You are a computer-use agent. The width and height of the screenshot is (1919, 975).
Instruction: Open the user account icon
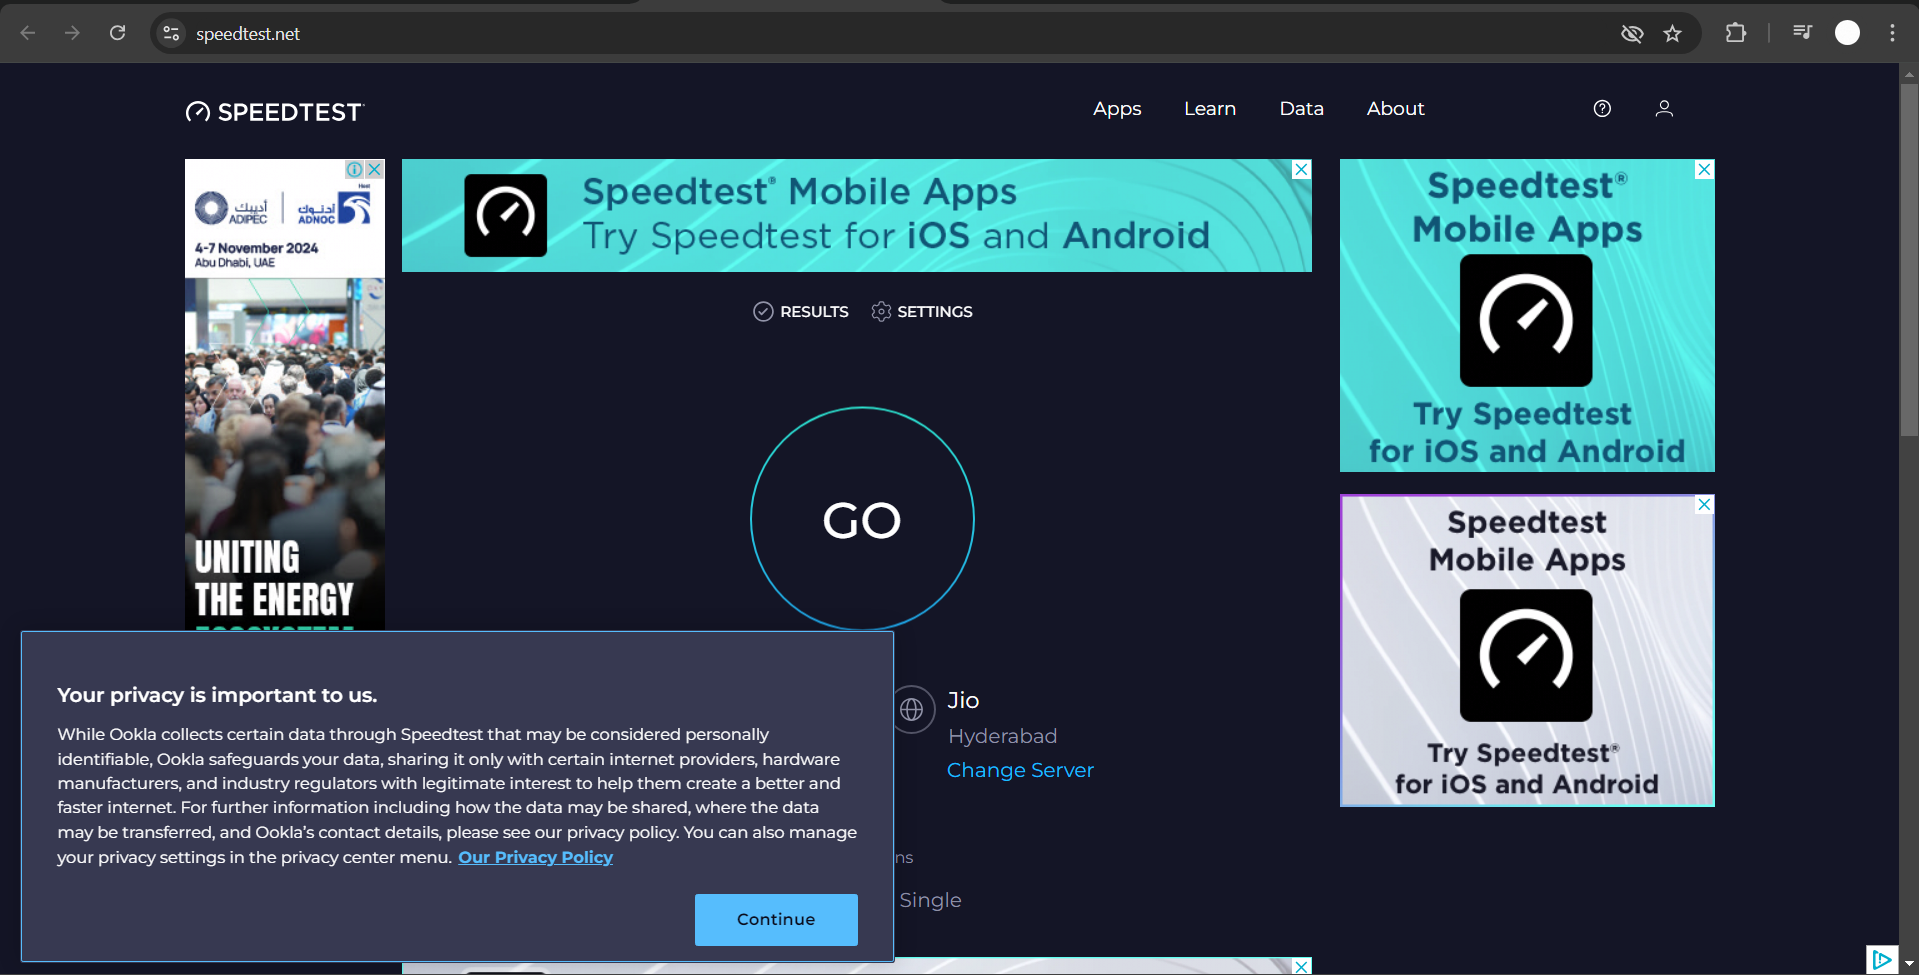tap(1664, 108)
